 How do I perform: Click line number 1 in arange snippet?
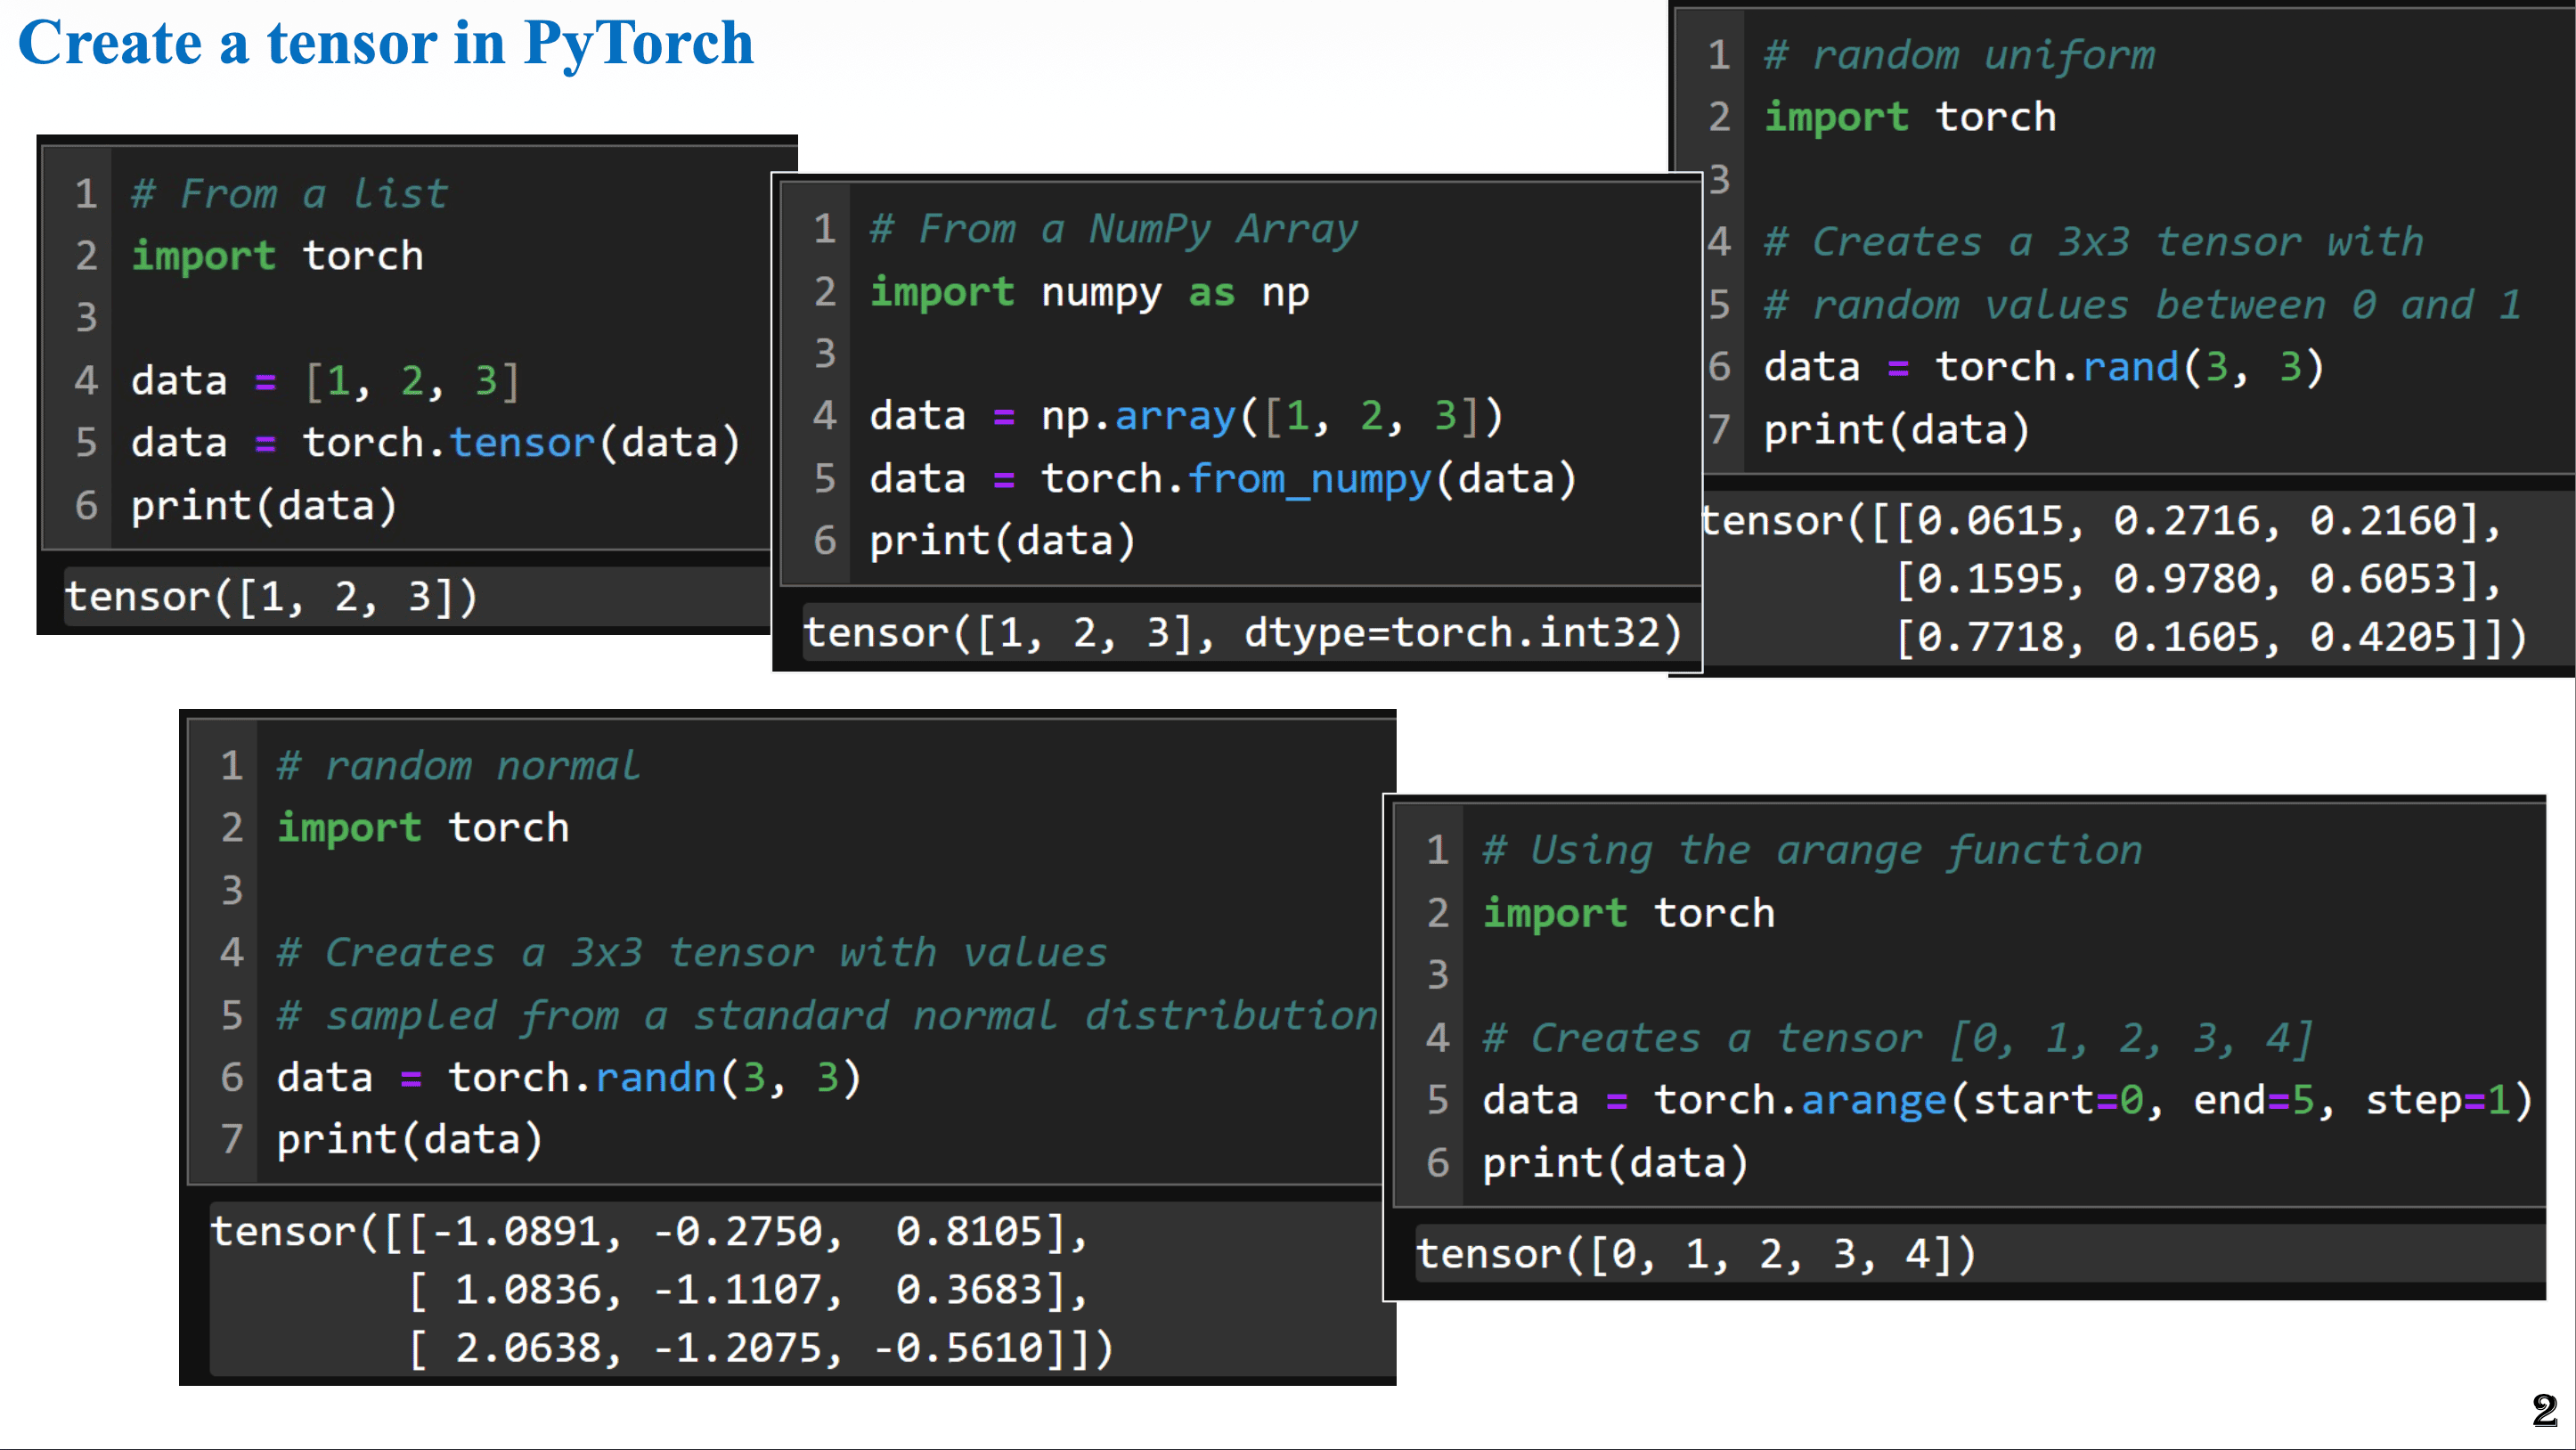(1436, 849)
